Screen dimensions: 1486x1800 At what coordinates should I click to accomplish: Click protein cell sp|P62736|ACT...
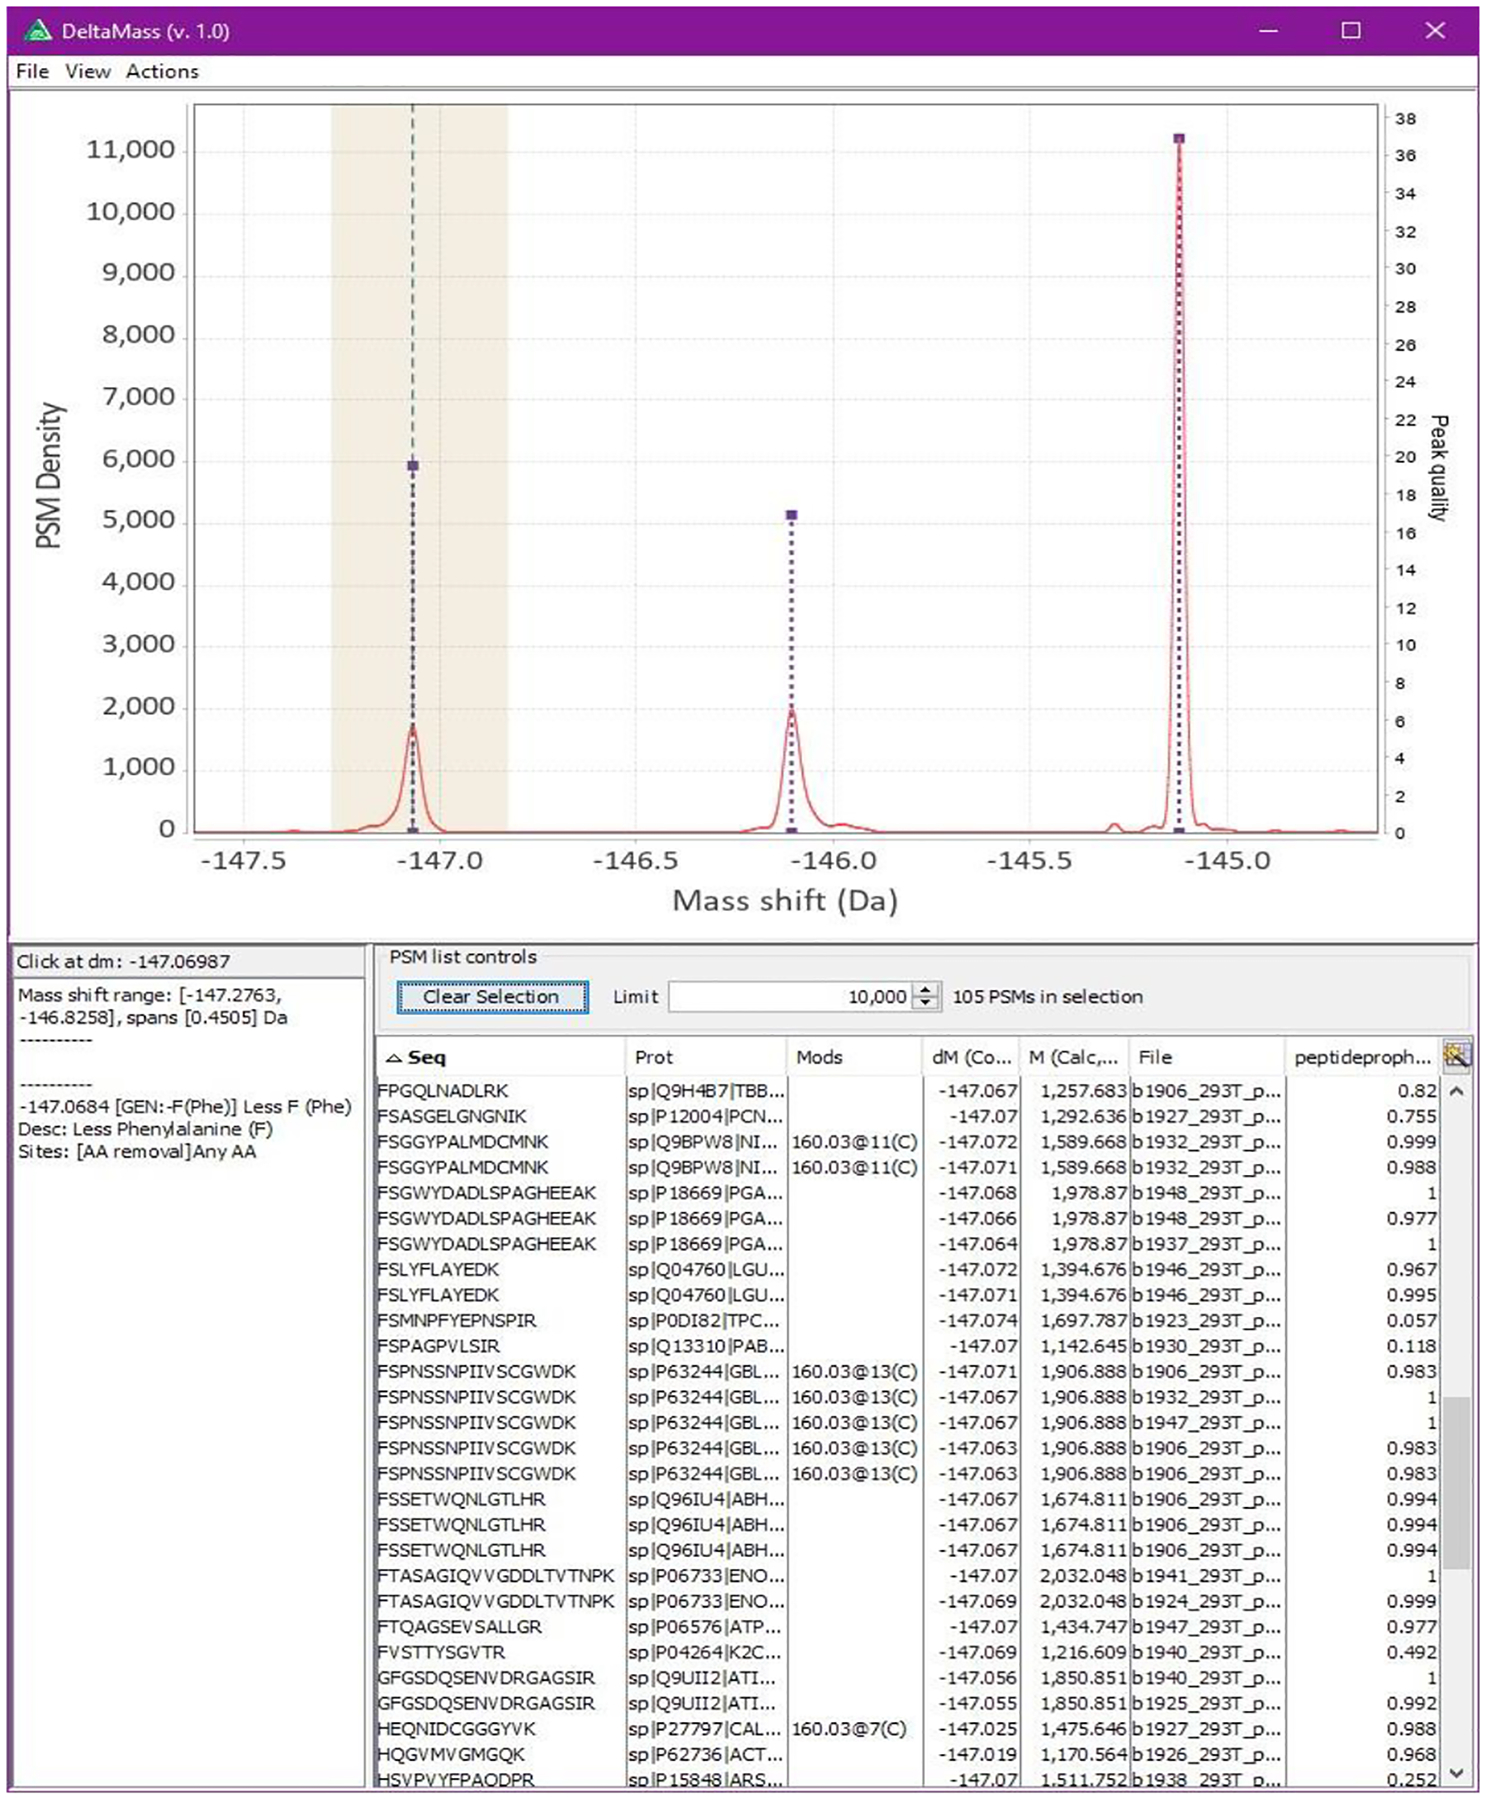tap(706, 1754)
